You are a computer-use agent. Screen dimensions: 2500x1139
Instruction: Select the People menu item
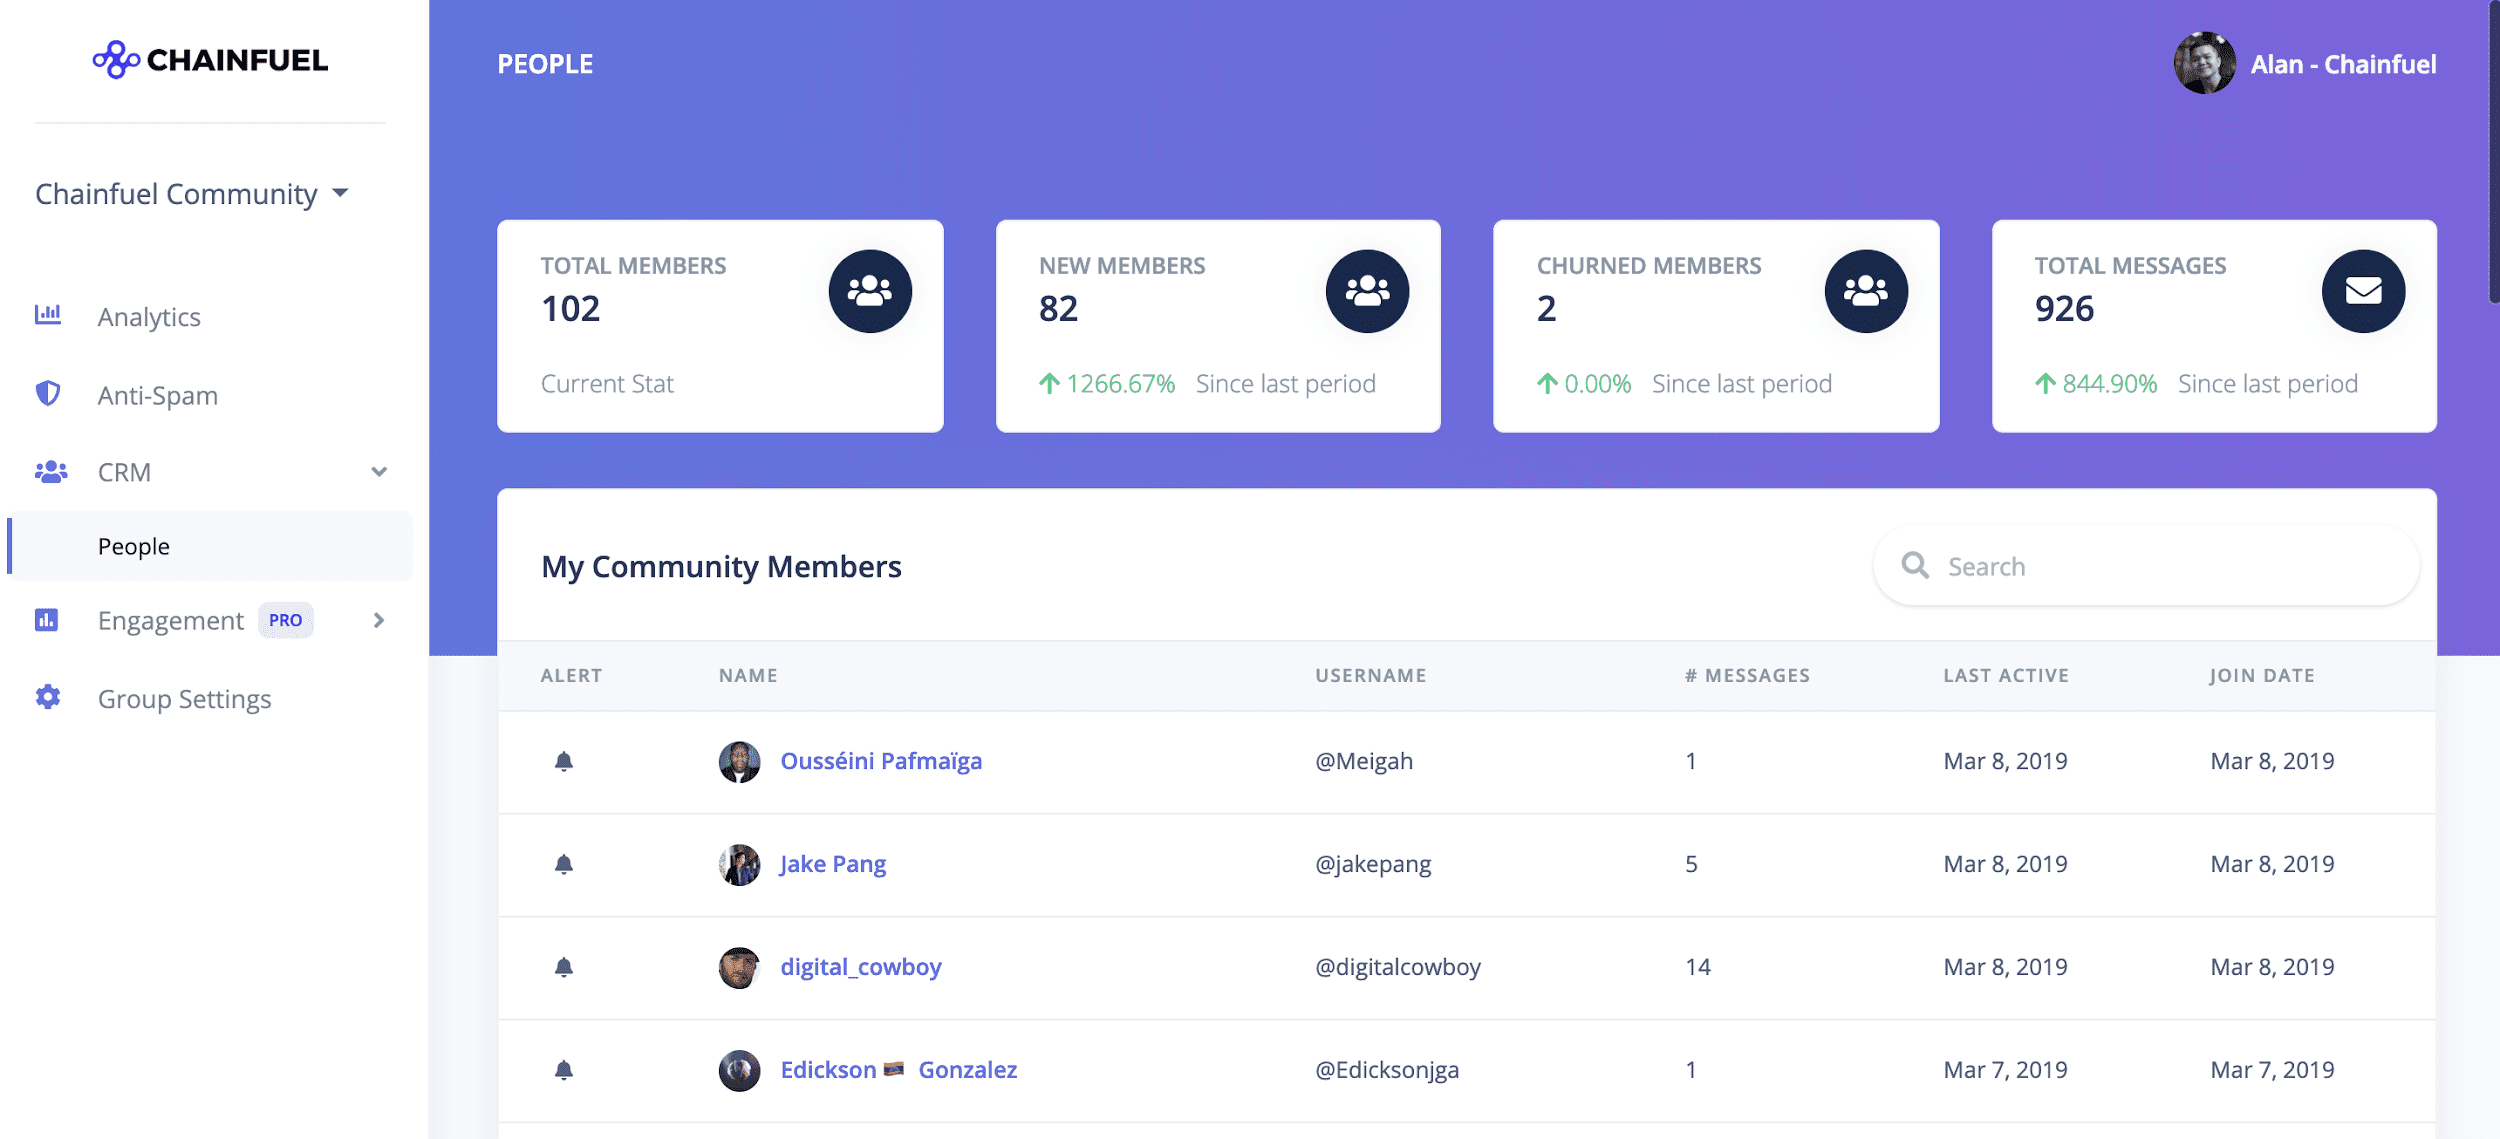tap(134, 547)
